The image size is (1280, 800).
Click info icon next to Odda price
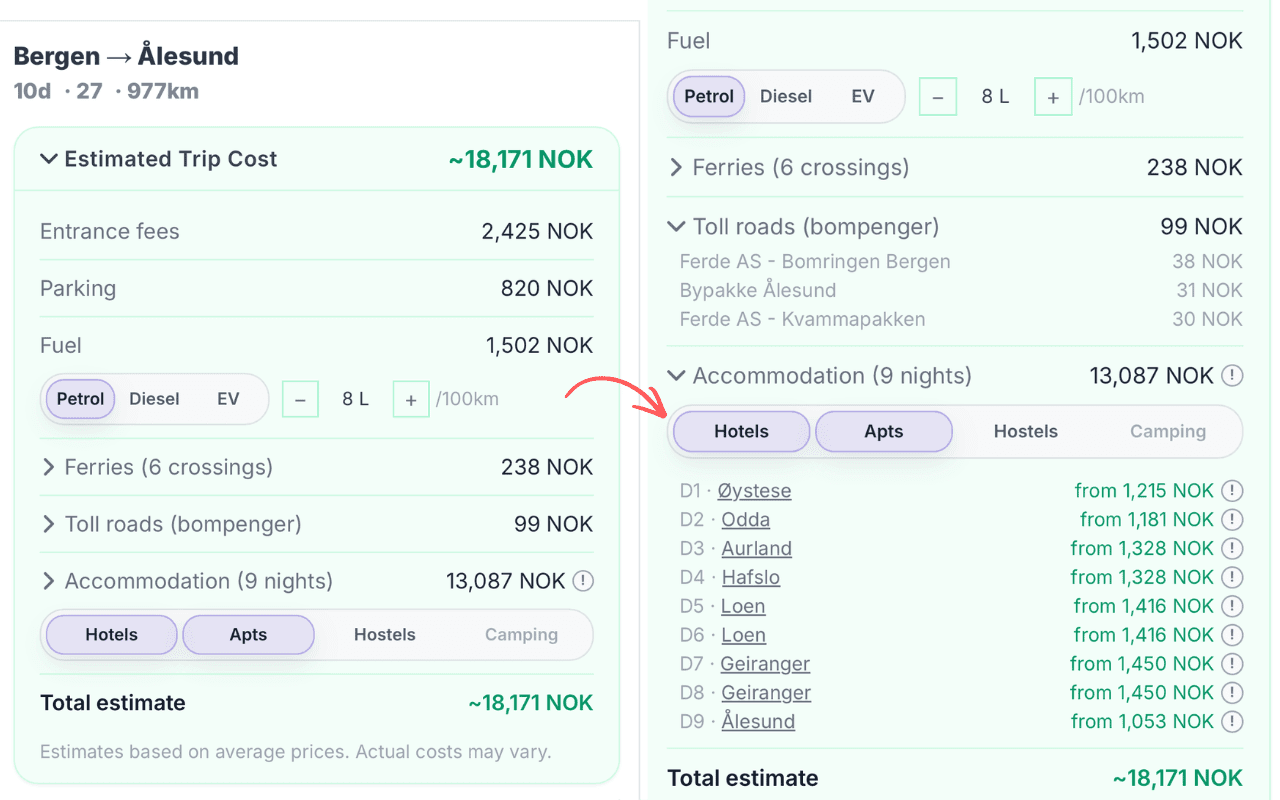[1233, 520]
